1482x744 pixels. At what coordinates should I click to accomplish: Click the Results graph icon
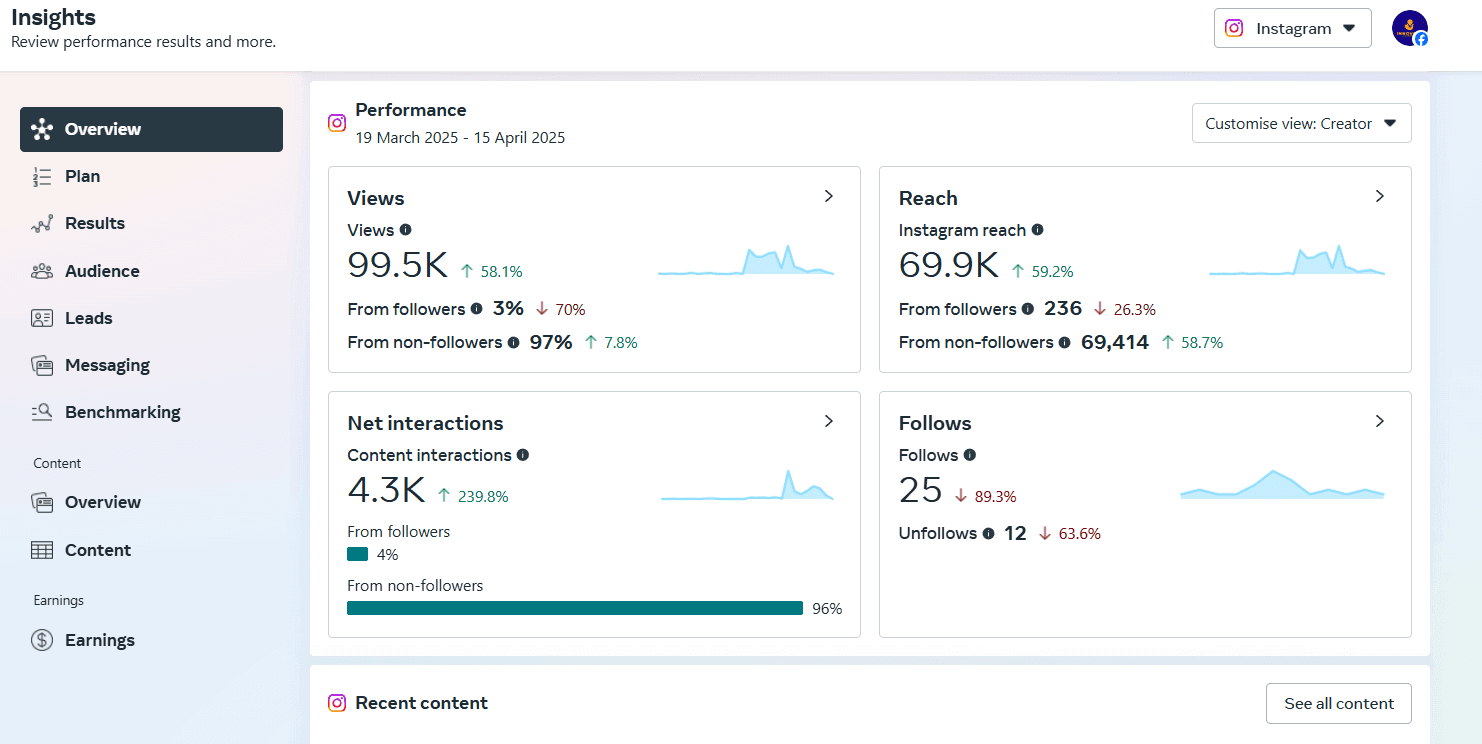pyautogui.click(x=42, y=224)
